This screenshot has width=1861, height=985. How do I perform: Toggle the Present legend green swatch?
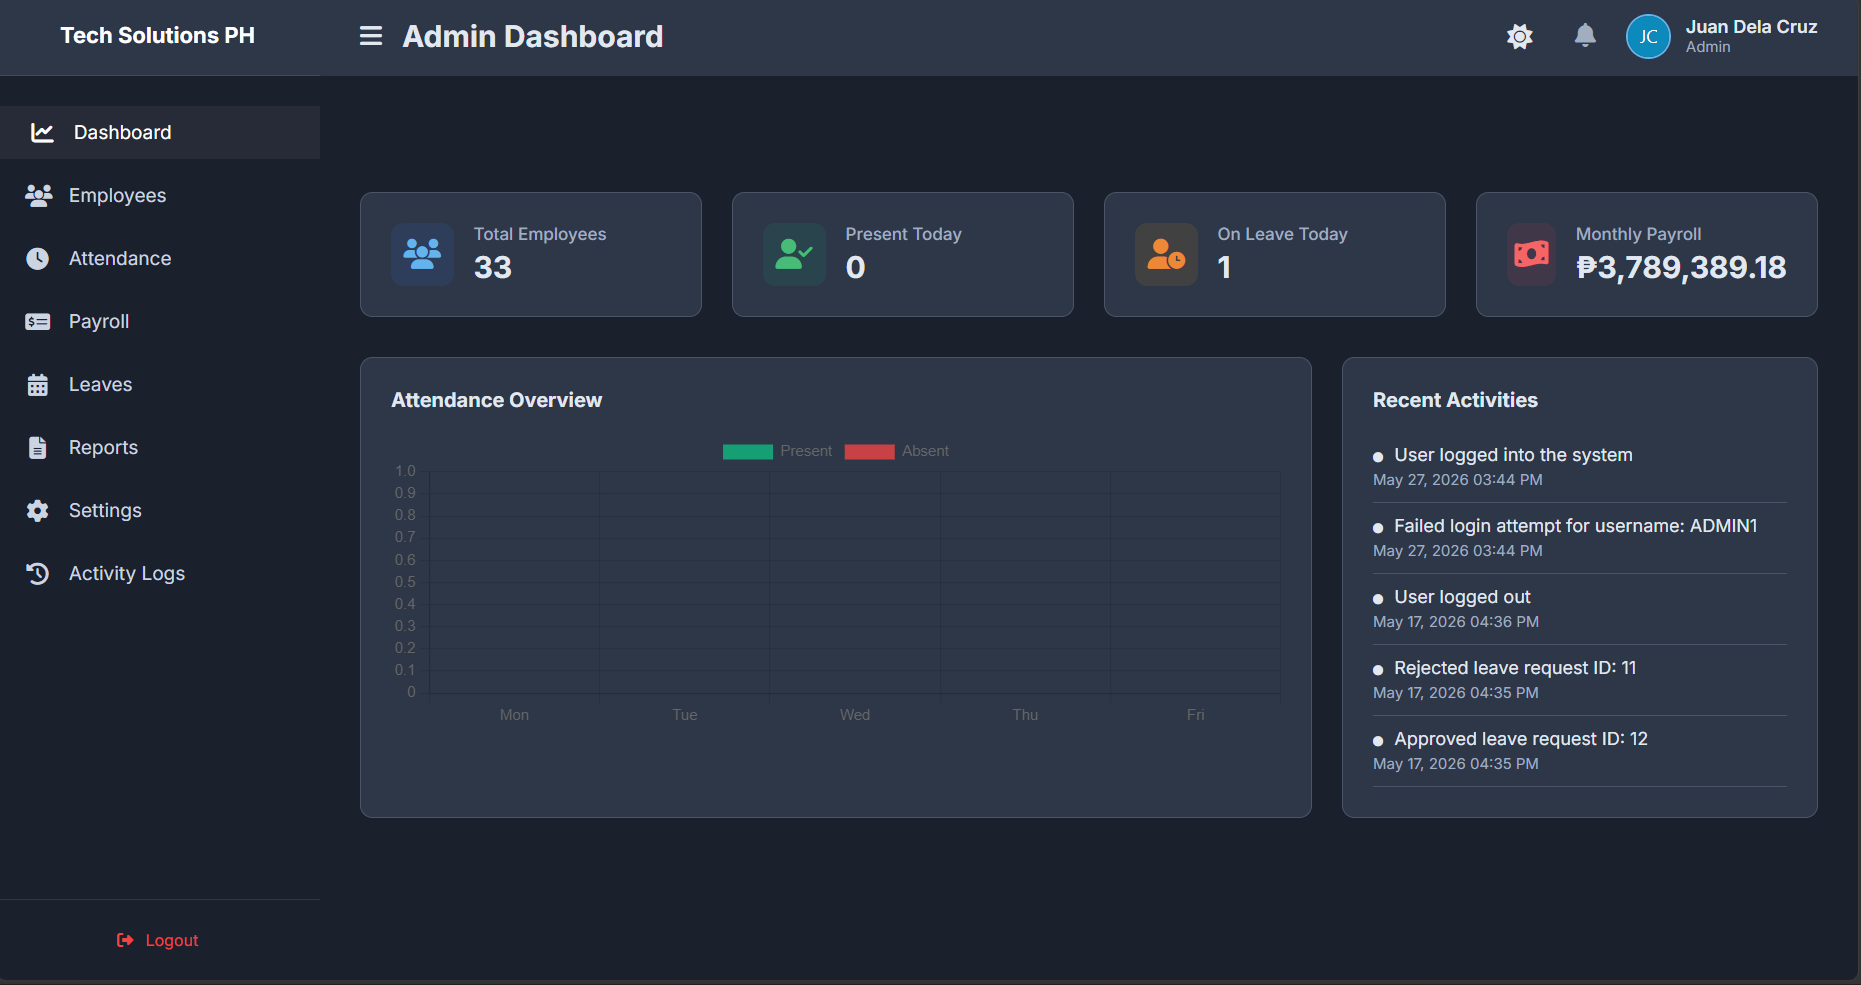748,452
